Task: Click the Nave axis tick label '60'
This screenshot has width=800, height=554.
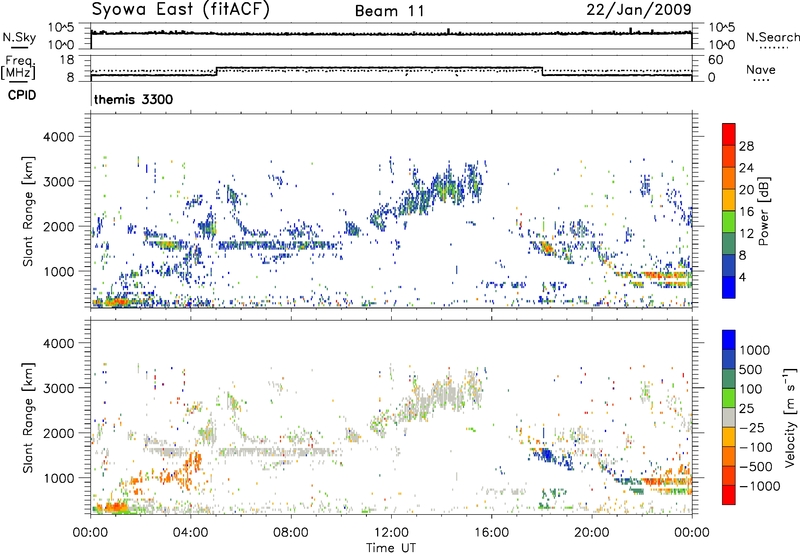Action: (716, 60)
